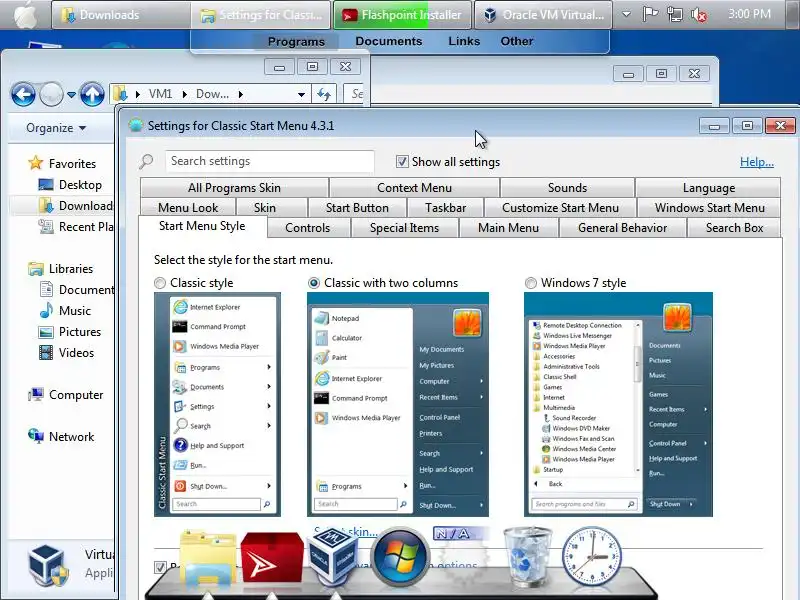Select Classic style radio button
The width and height of the screenshot is (800, 600).
tap(160, 283)
